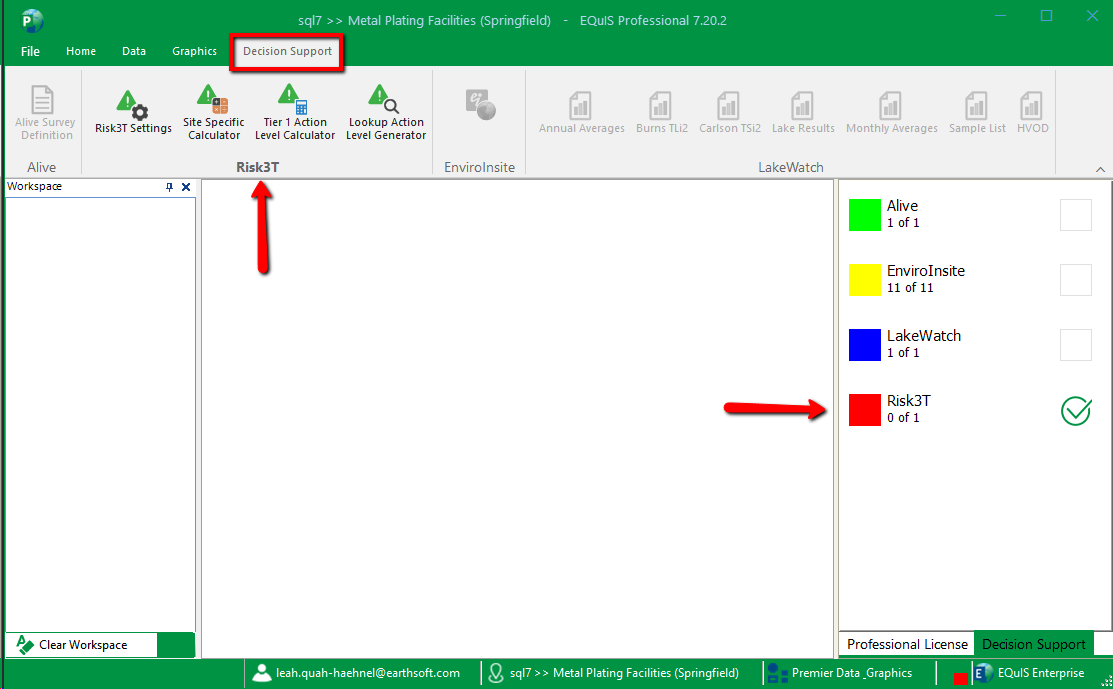Viewport: 1113px width, 689px height.
Task: Open the HVOD report
Action: [1032, 112]
